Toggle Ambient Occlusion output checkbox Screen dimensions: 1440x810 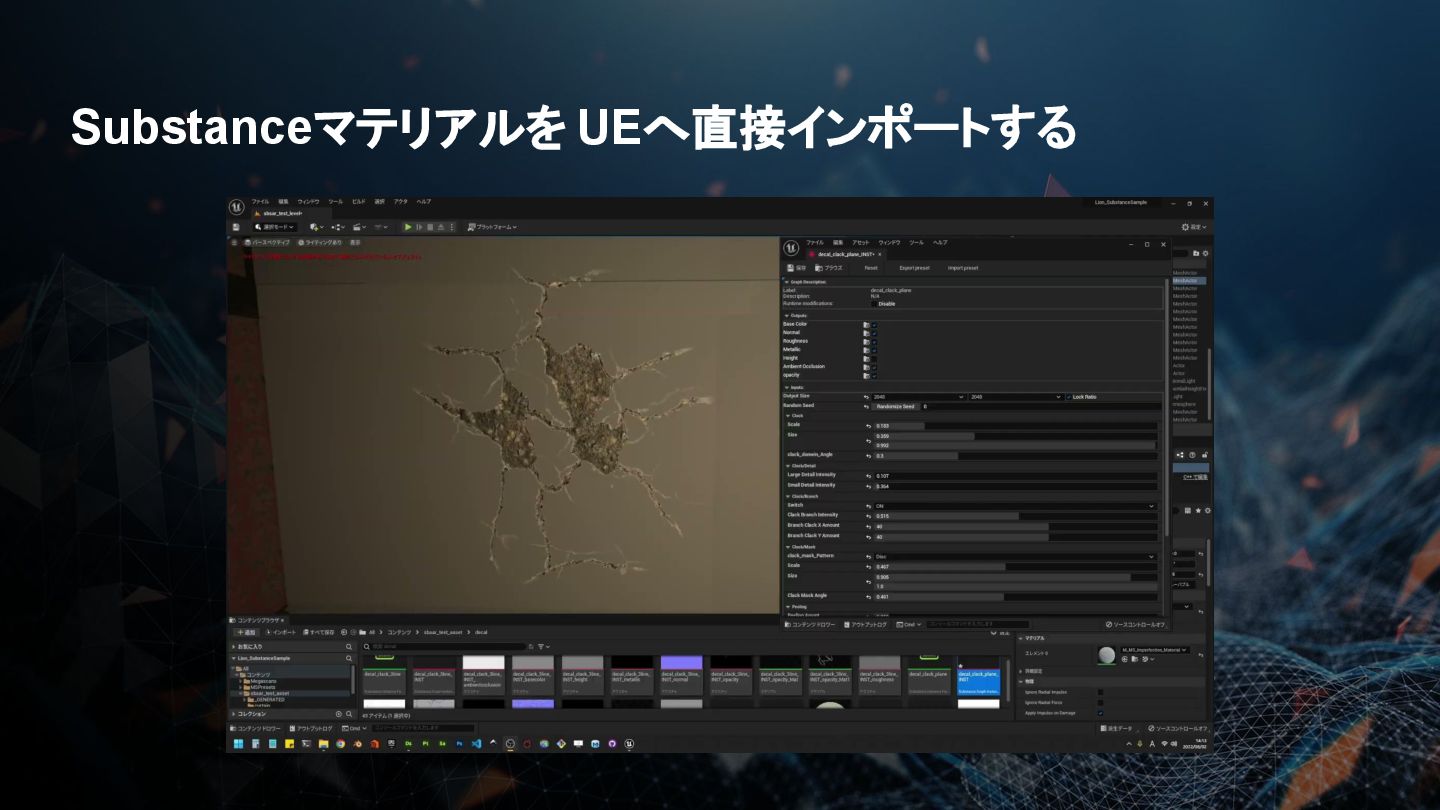point(874,367)
